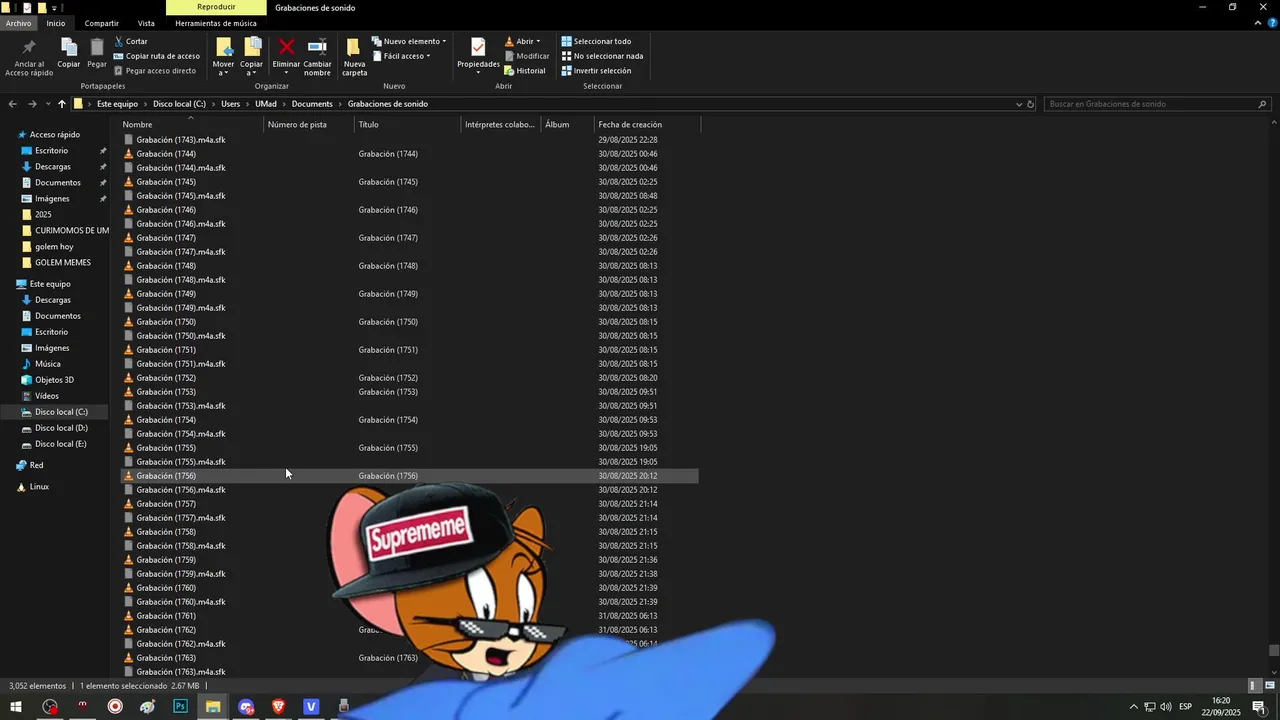The image size is (1280, 720).
Task: Switch to the Compartir tab
Action: [102, 23]
